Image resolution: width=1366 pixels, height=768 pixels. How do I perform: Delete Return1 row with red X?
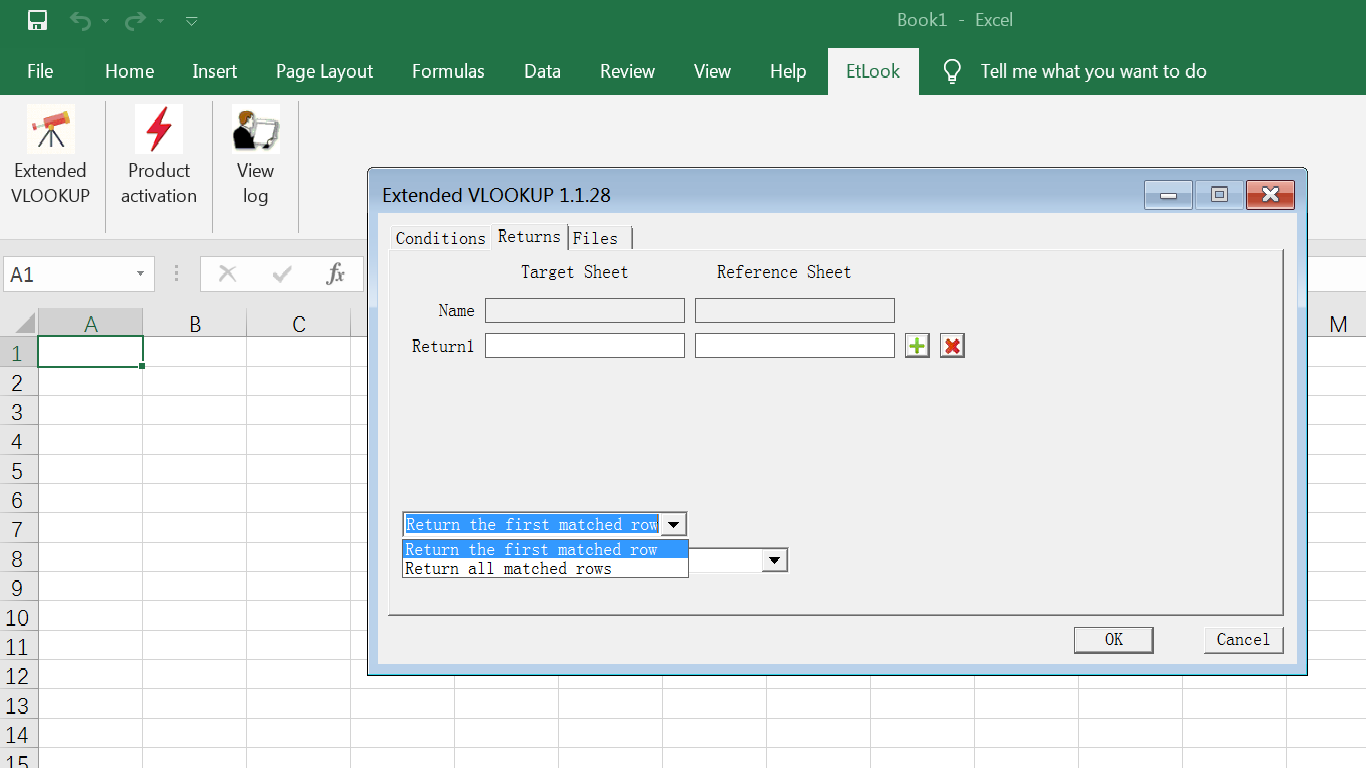point(952,346)
